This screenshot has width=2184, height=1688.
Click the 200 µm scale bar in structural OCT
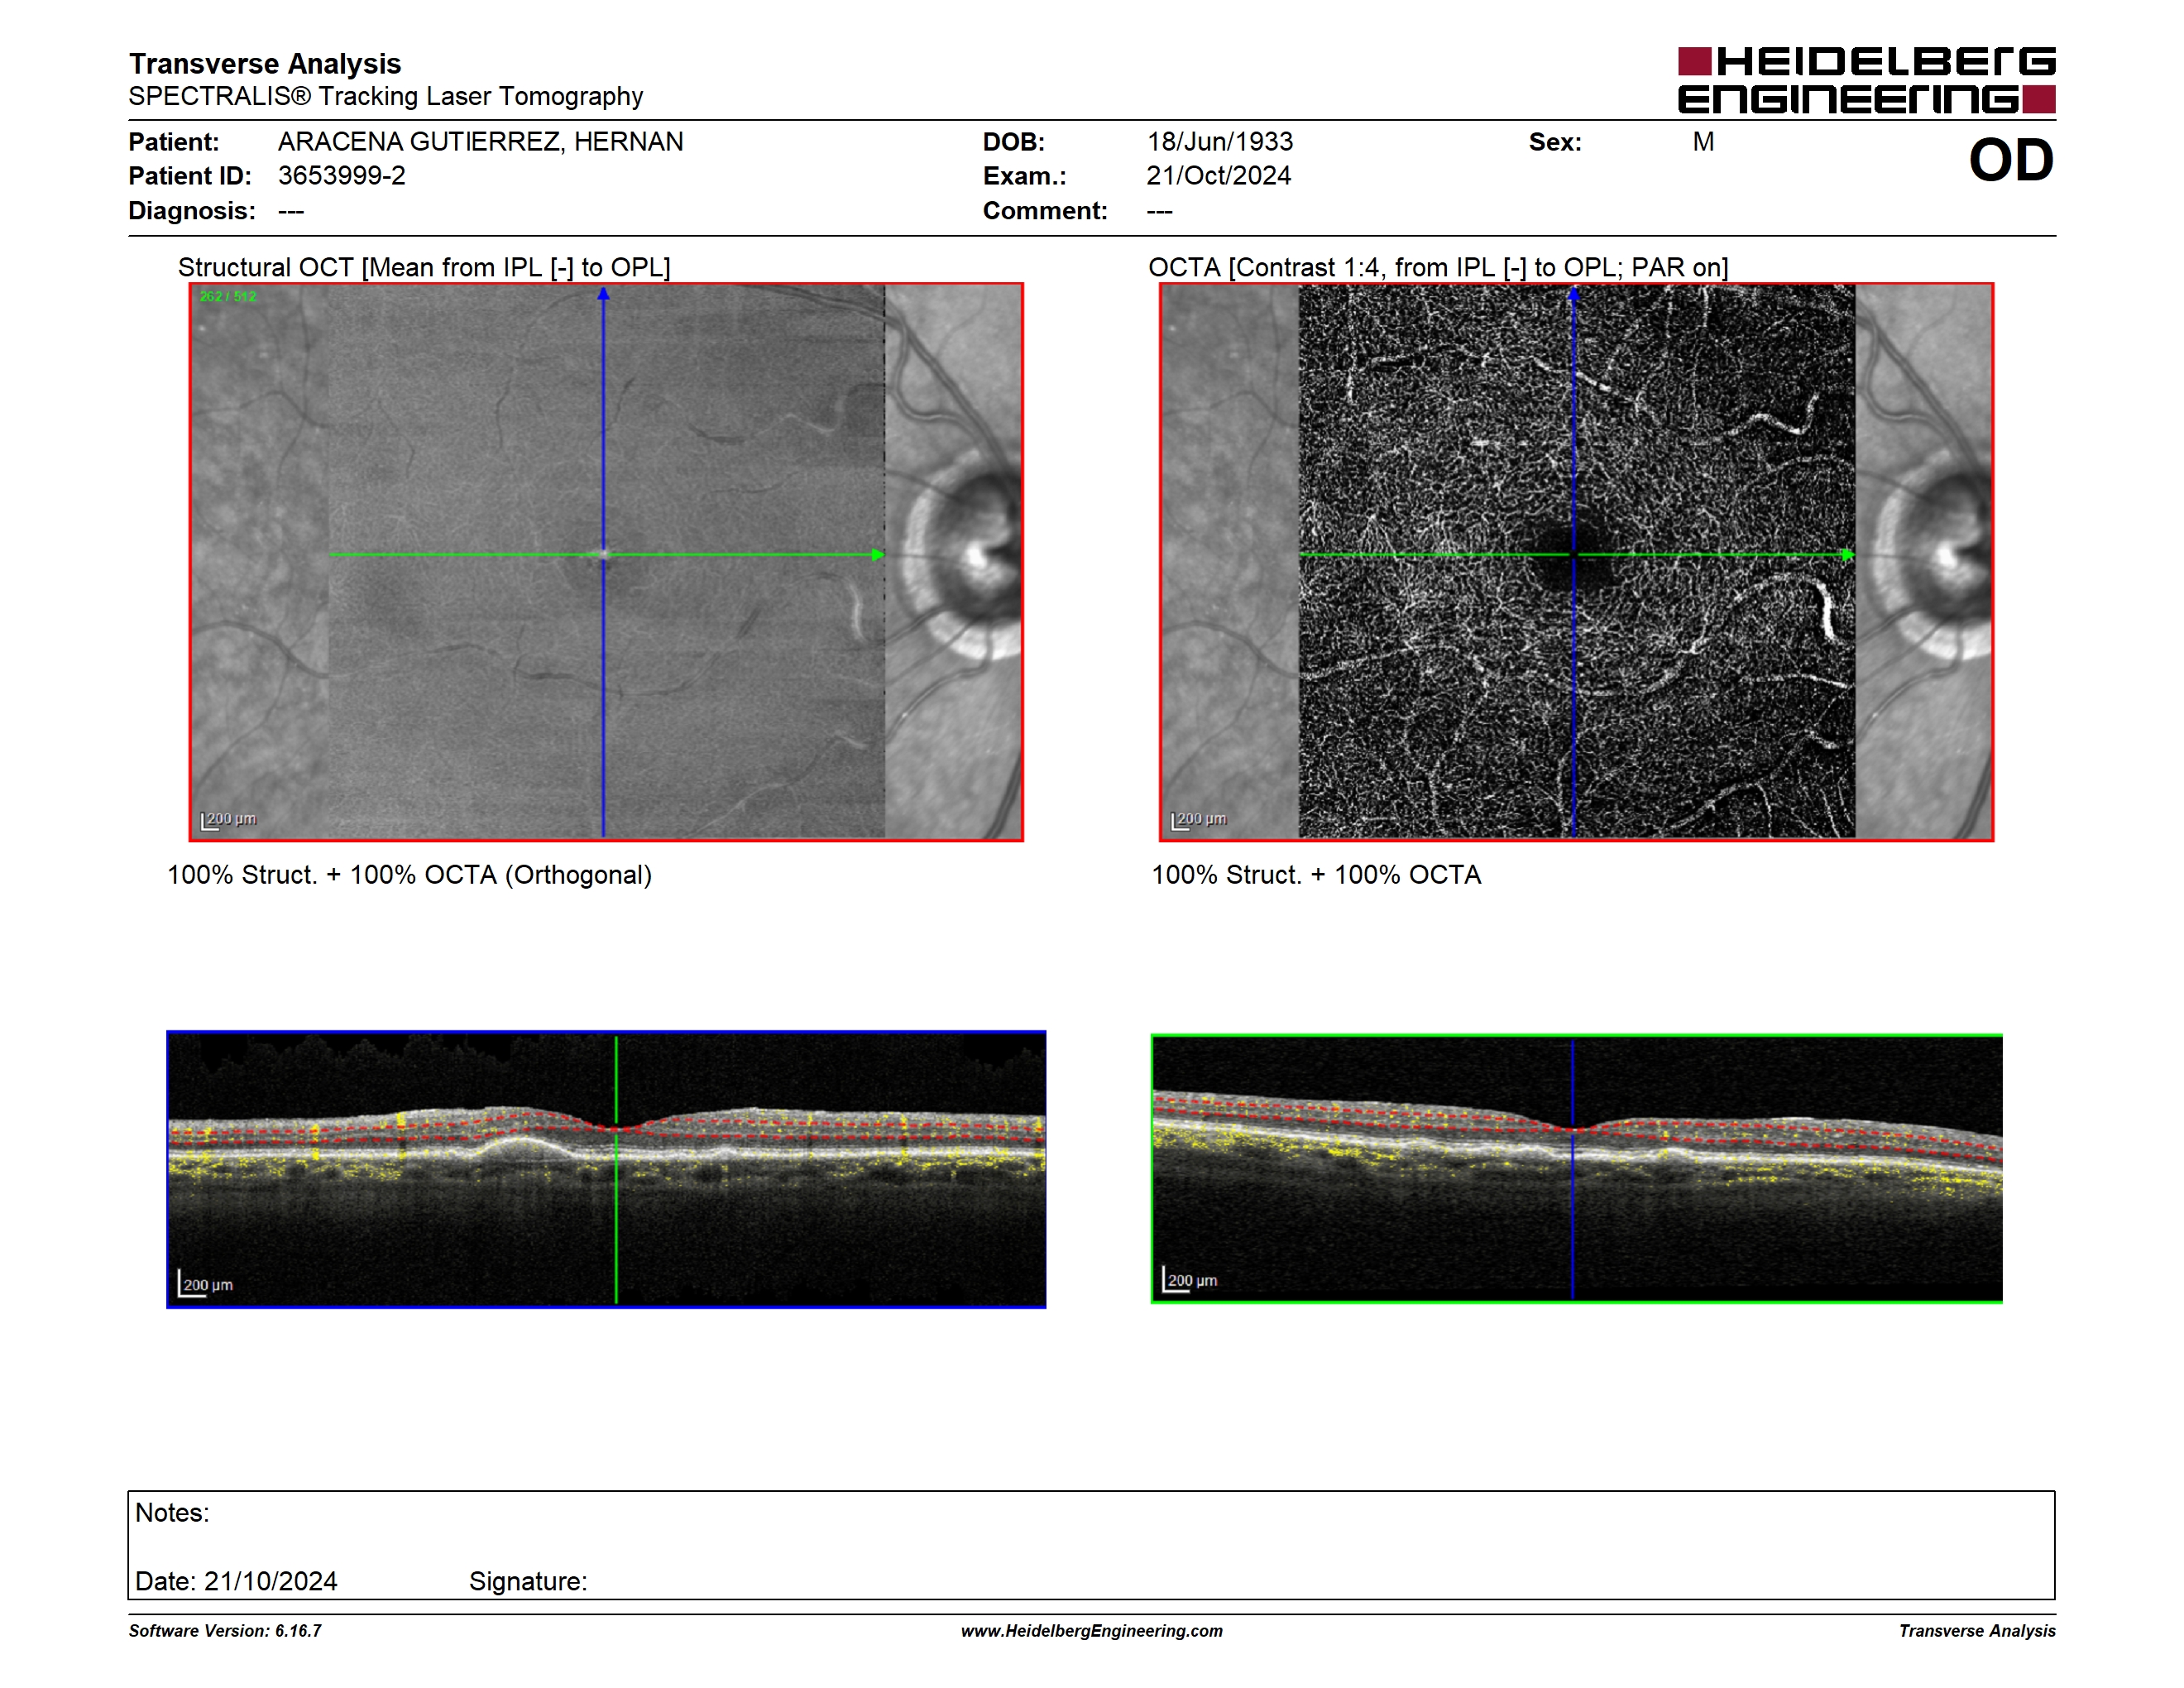tap(229, 820)
